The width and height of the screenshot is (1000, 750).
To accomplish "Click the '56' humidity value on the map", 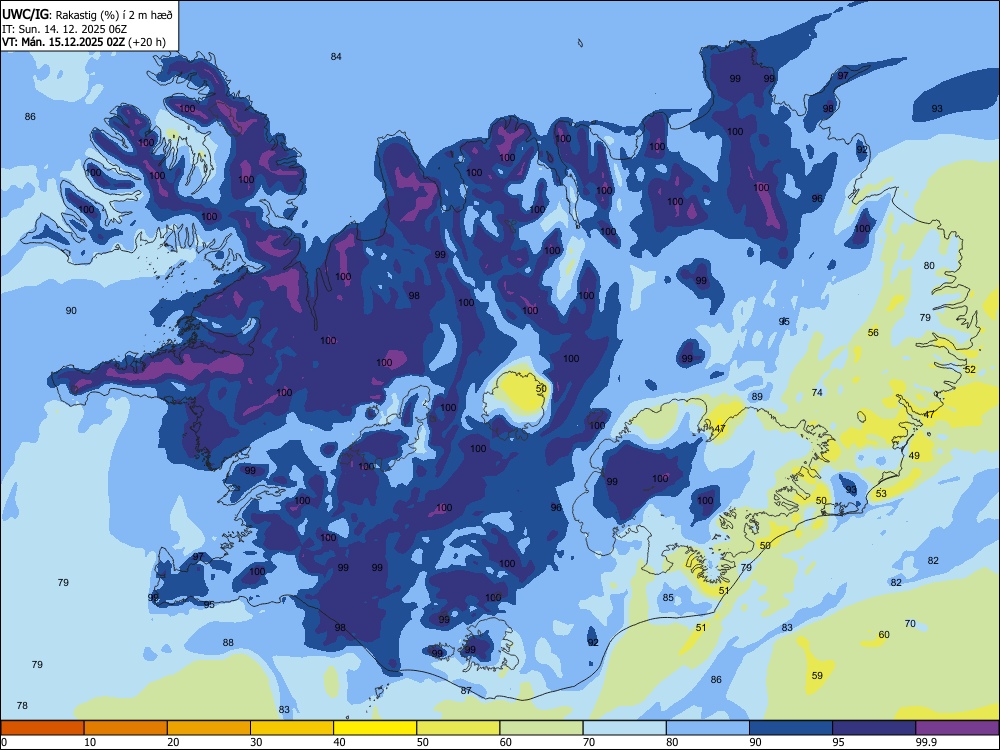I will coord(873,332).
